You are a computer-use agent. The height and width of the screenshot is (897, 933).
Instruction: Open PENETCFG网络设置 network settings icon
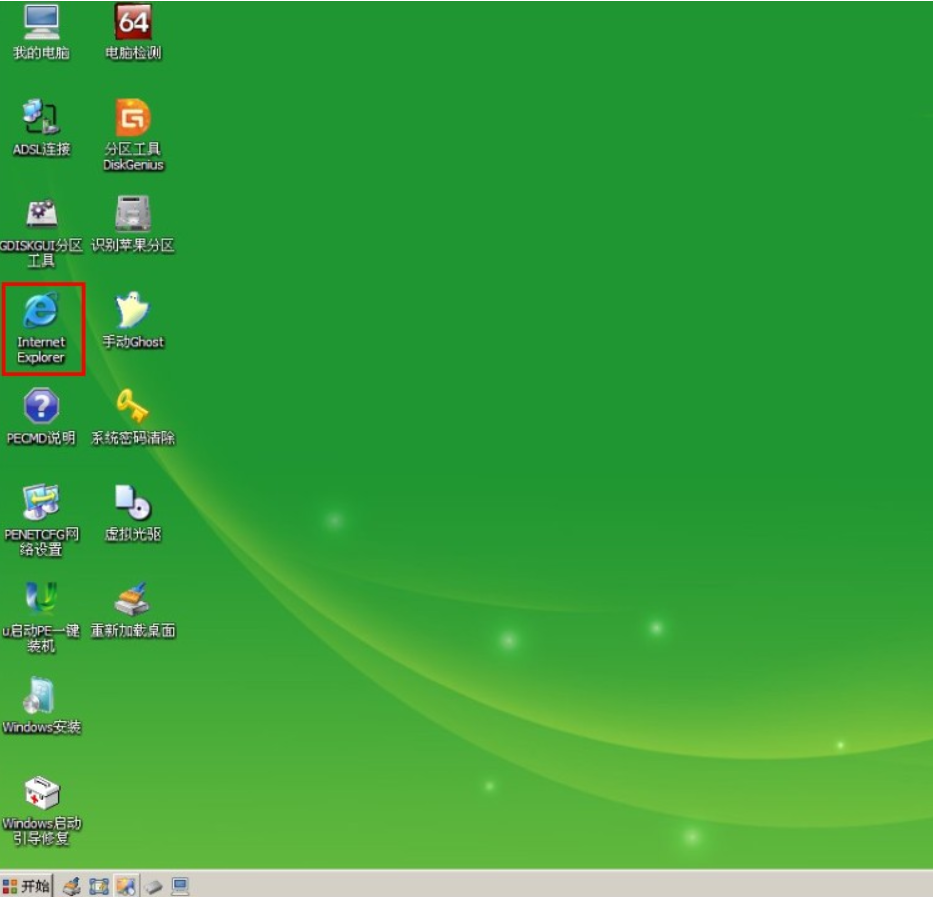(x=41, y=503)
